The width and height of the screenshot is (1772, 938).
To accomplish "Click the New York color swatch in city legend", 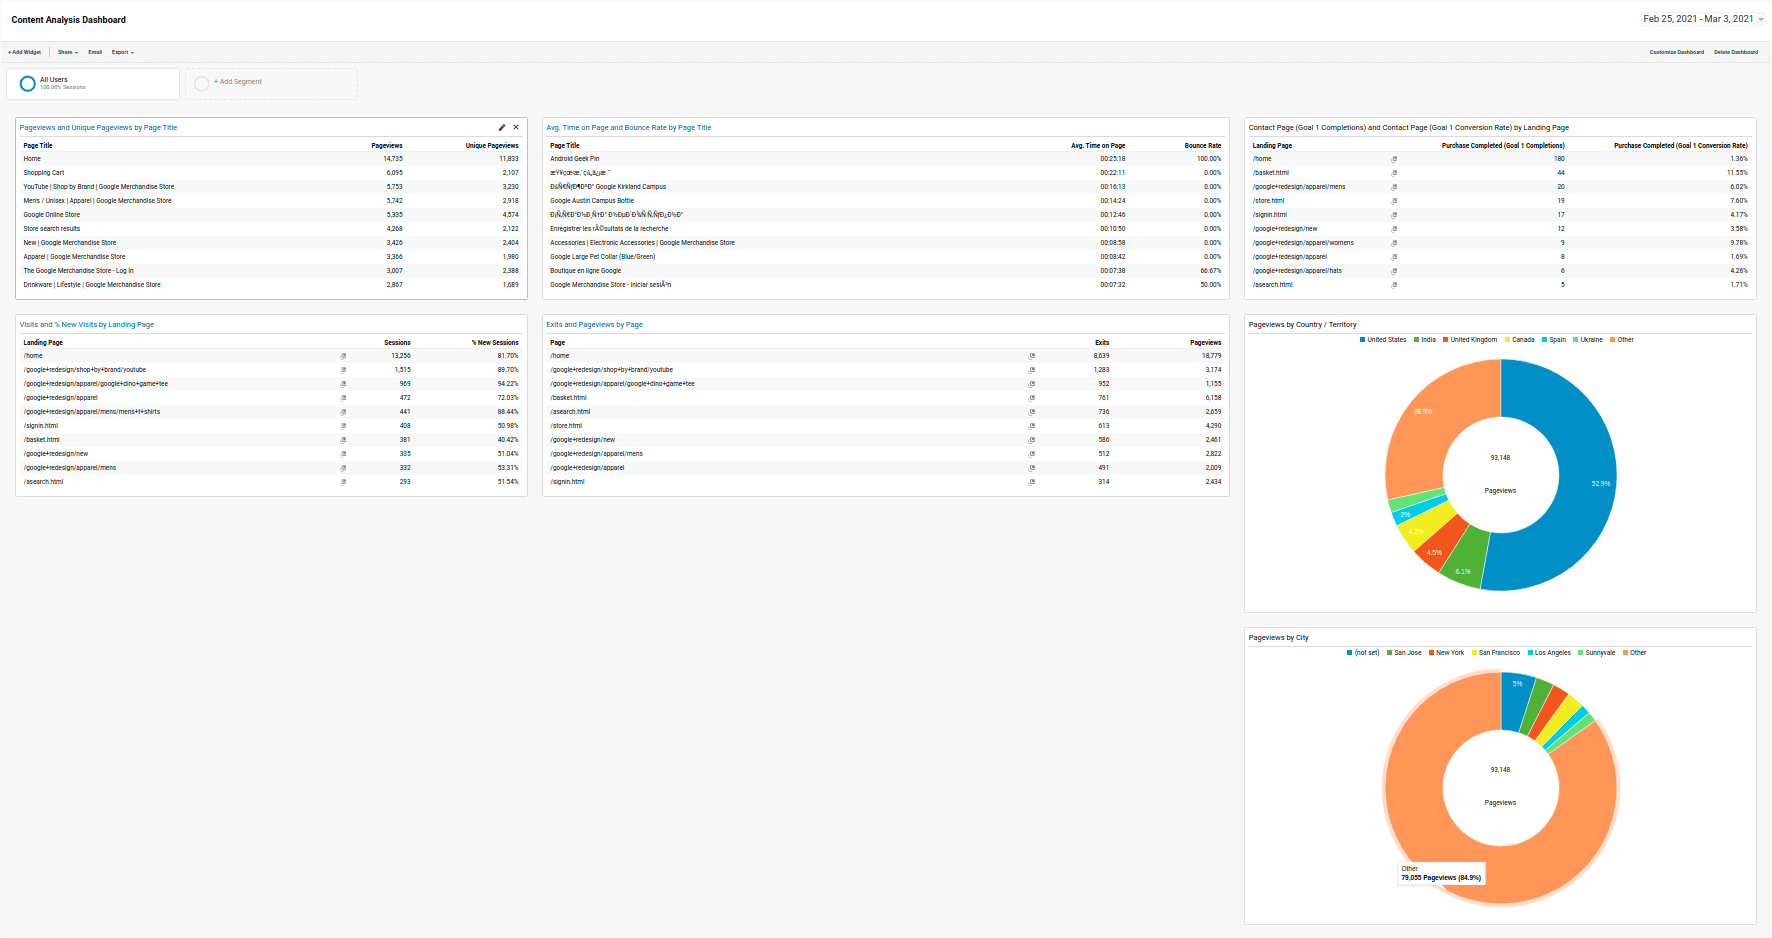I will [1430, 652].
